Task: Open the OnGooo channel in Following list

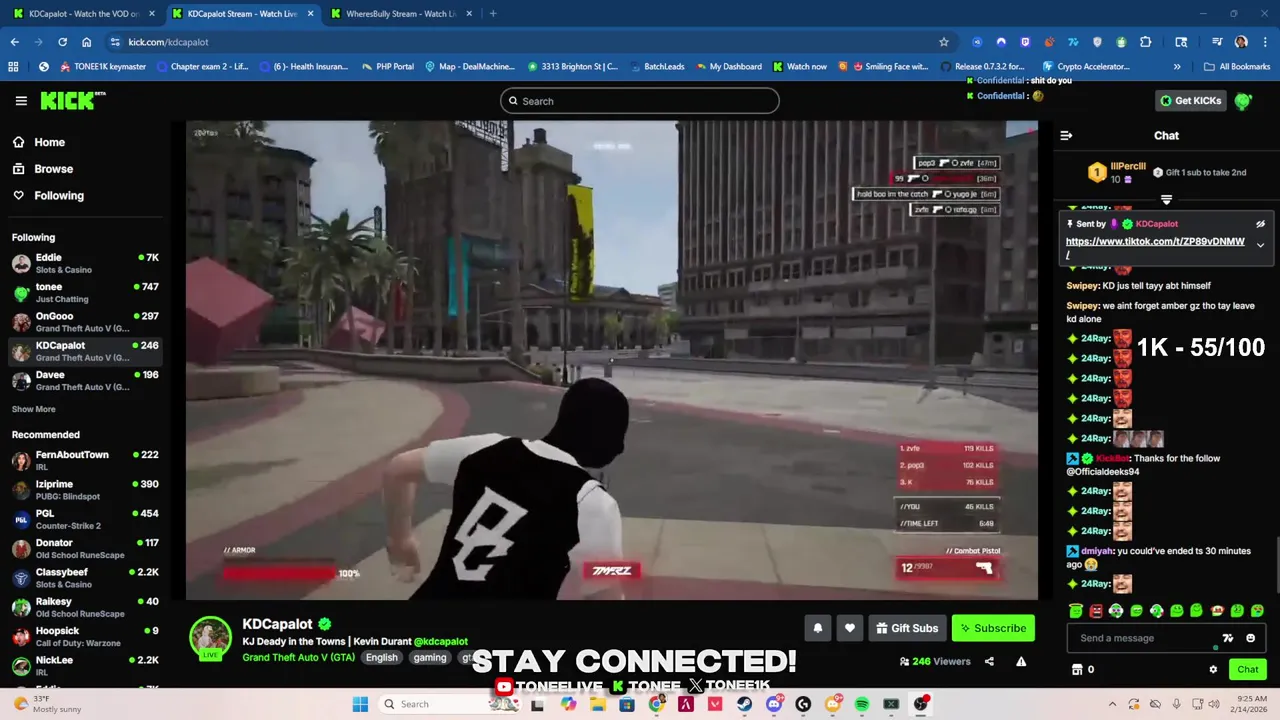Action: [x=84, y=322]
